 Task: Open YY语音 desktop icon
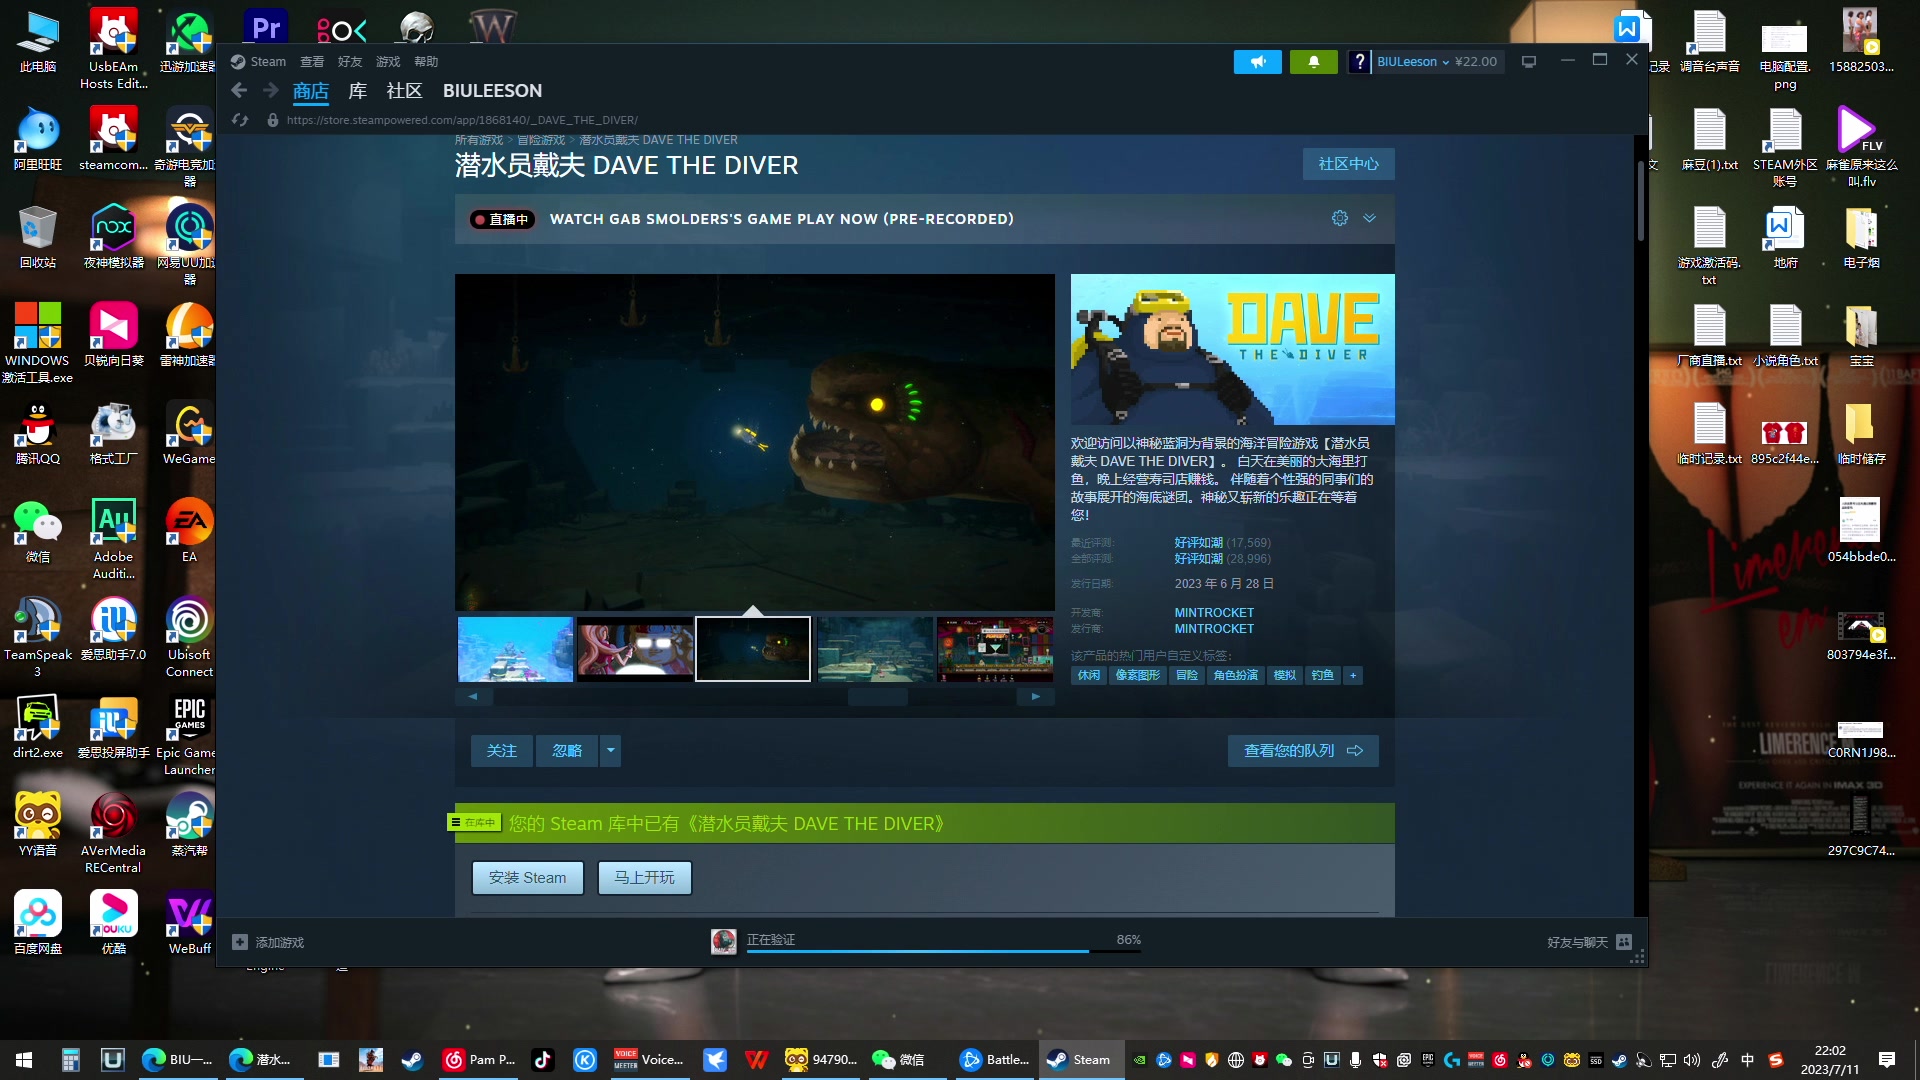click(38, 824)
